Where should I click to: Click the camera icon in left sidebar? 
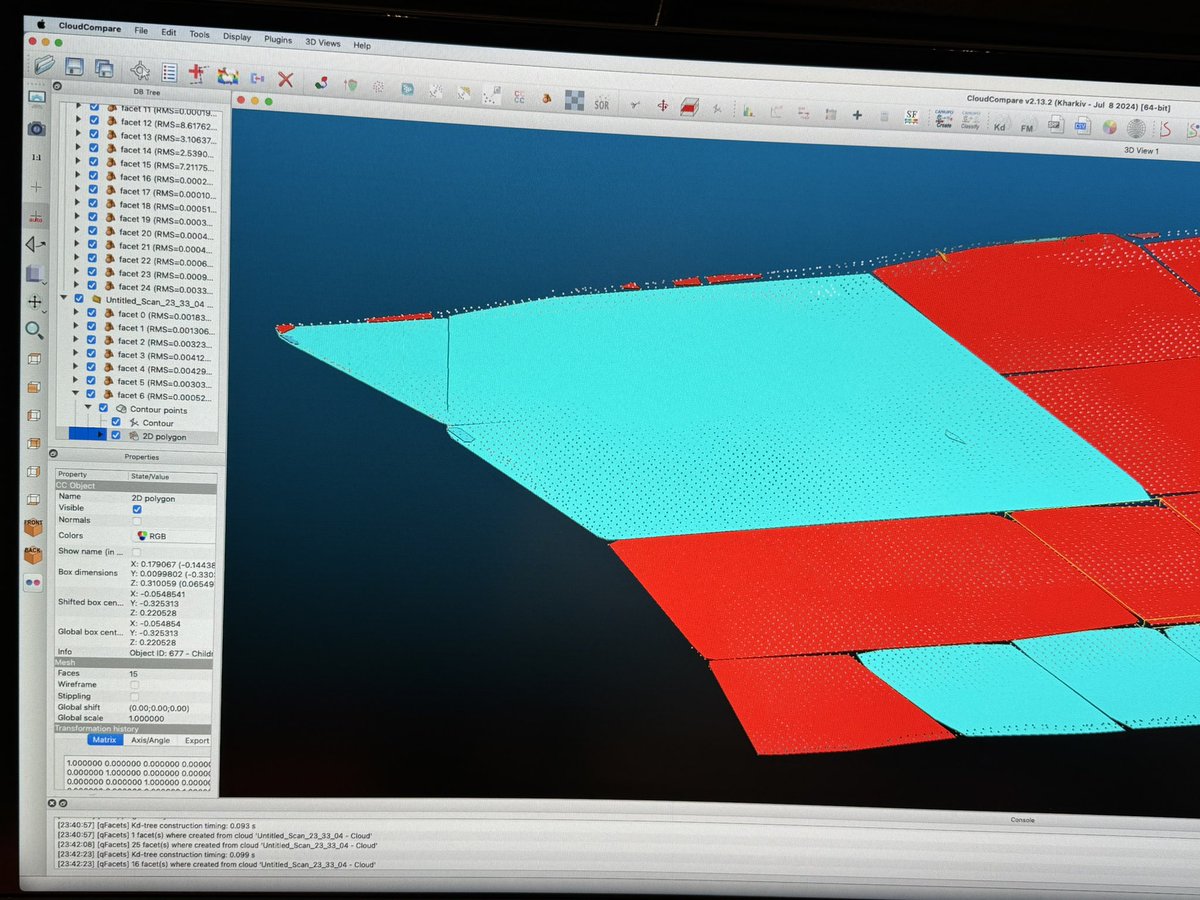36,129
